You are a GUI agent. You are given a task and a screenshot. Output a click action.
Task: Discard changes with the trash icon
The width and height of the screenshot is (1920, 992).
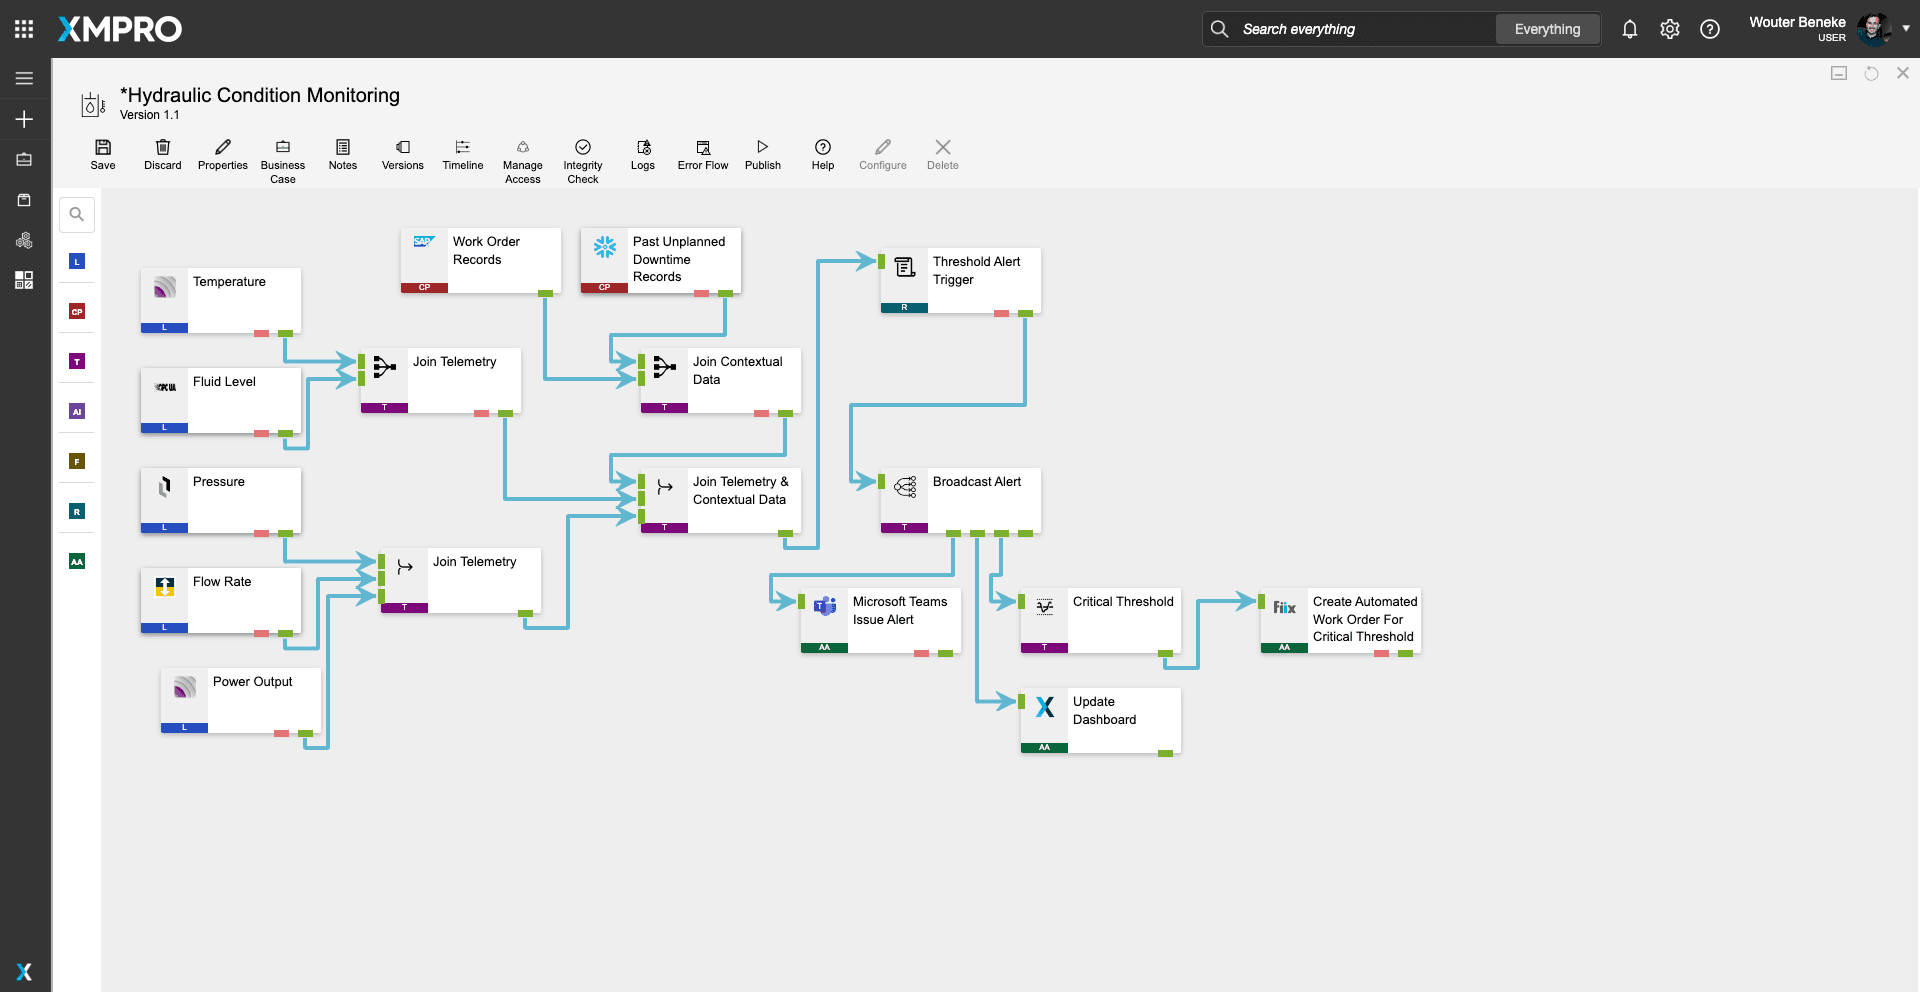tap(163, 154)
